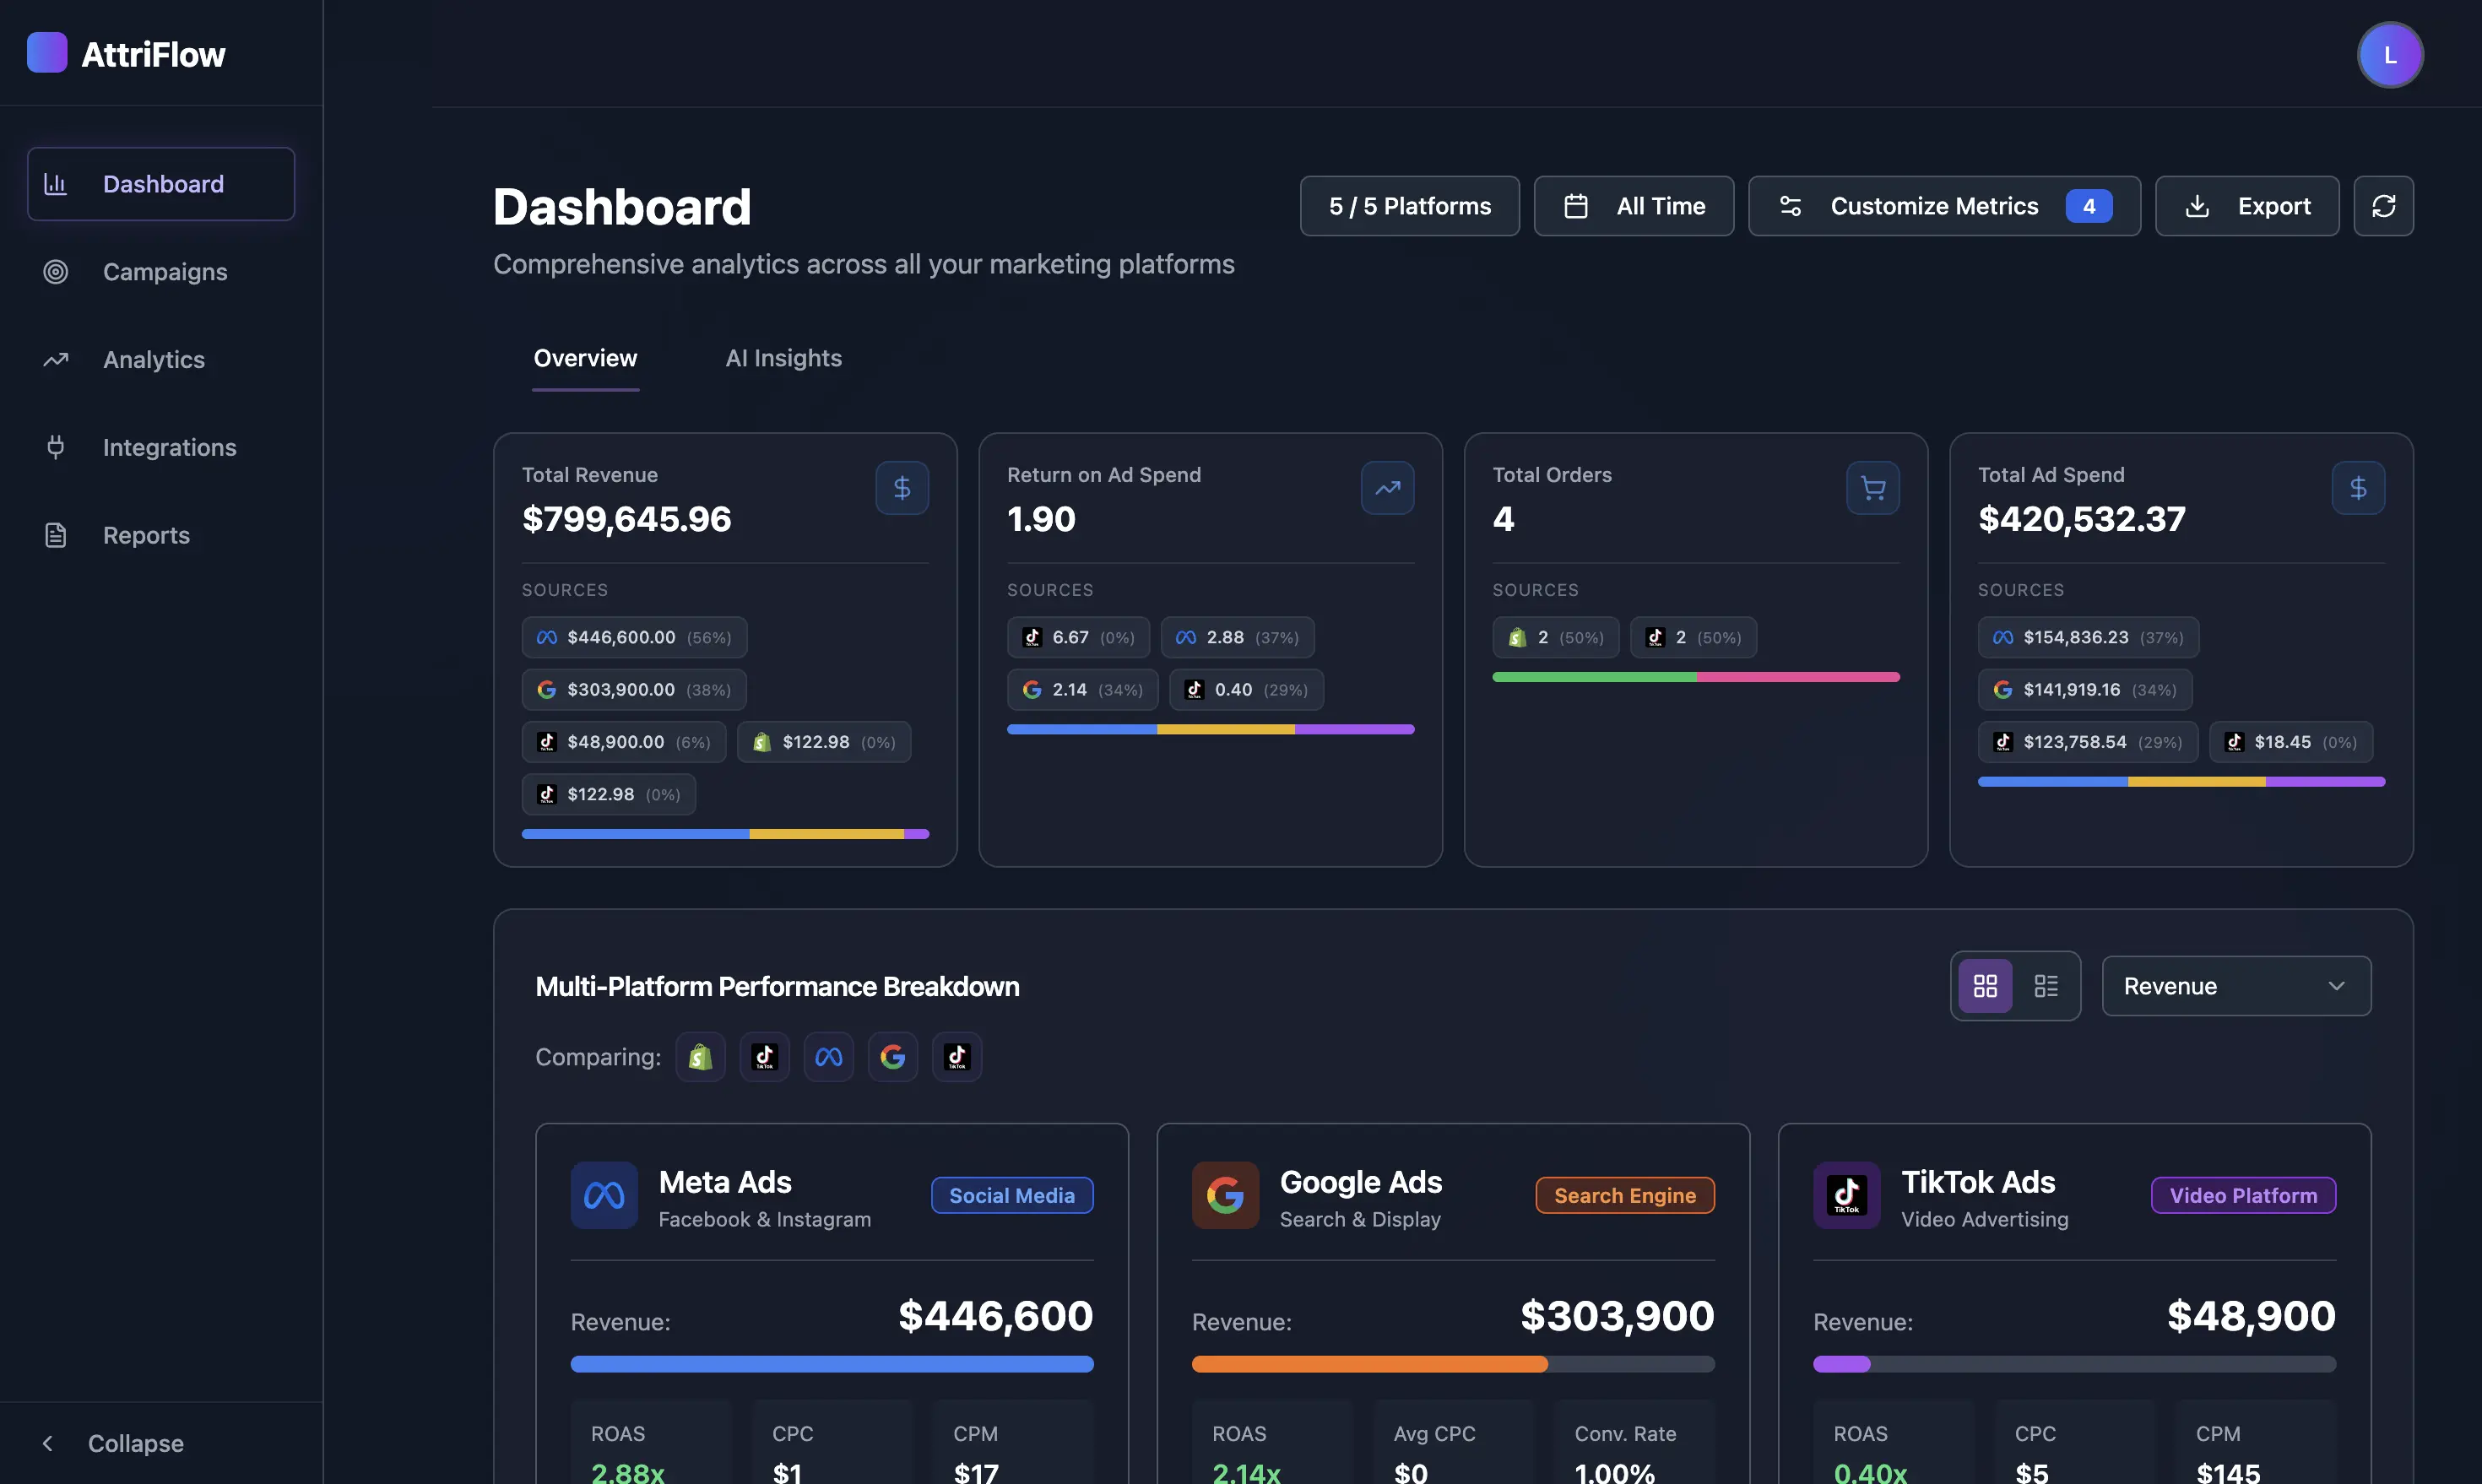
Task: Click the AttriFlow logo icon
Action: pos(47,53)
